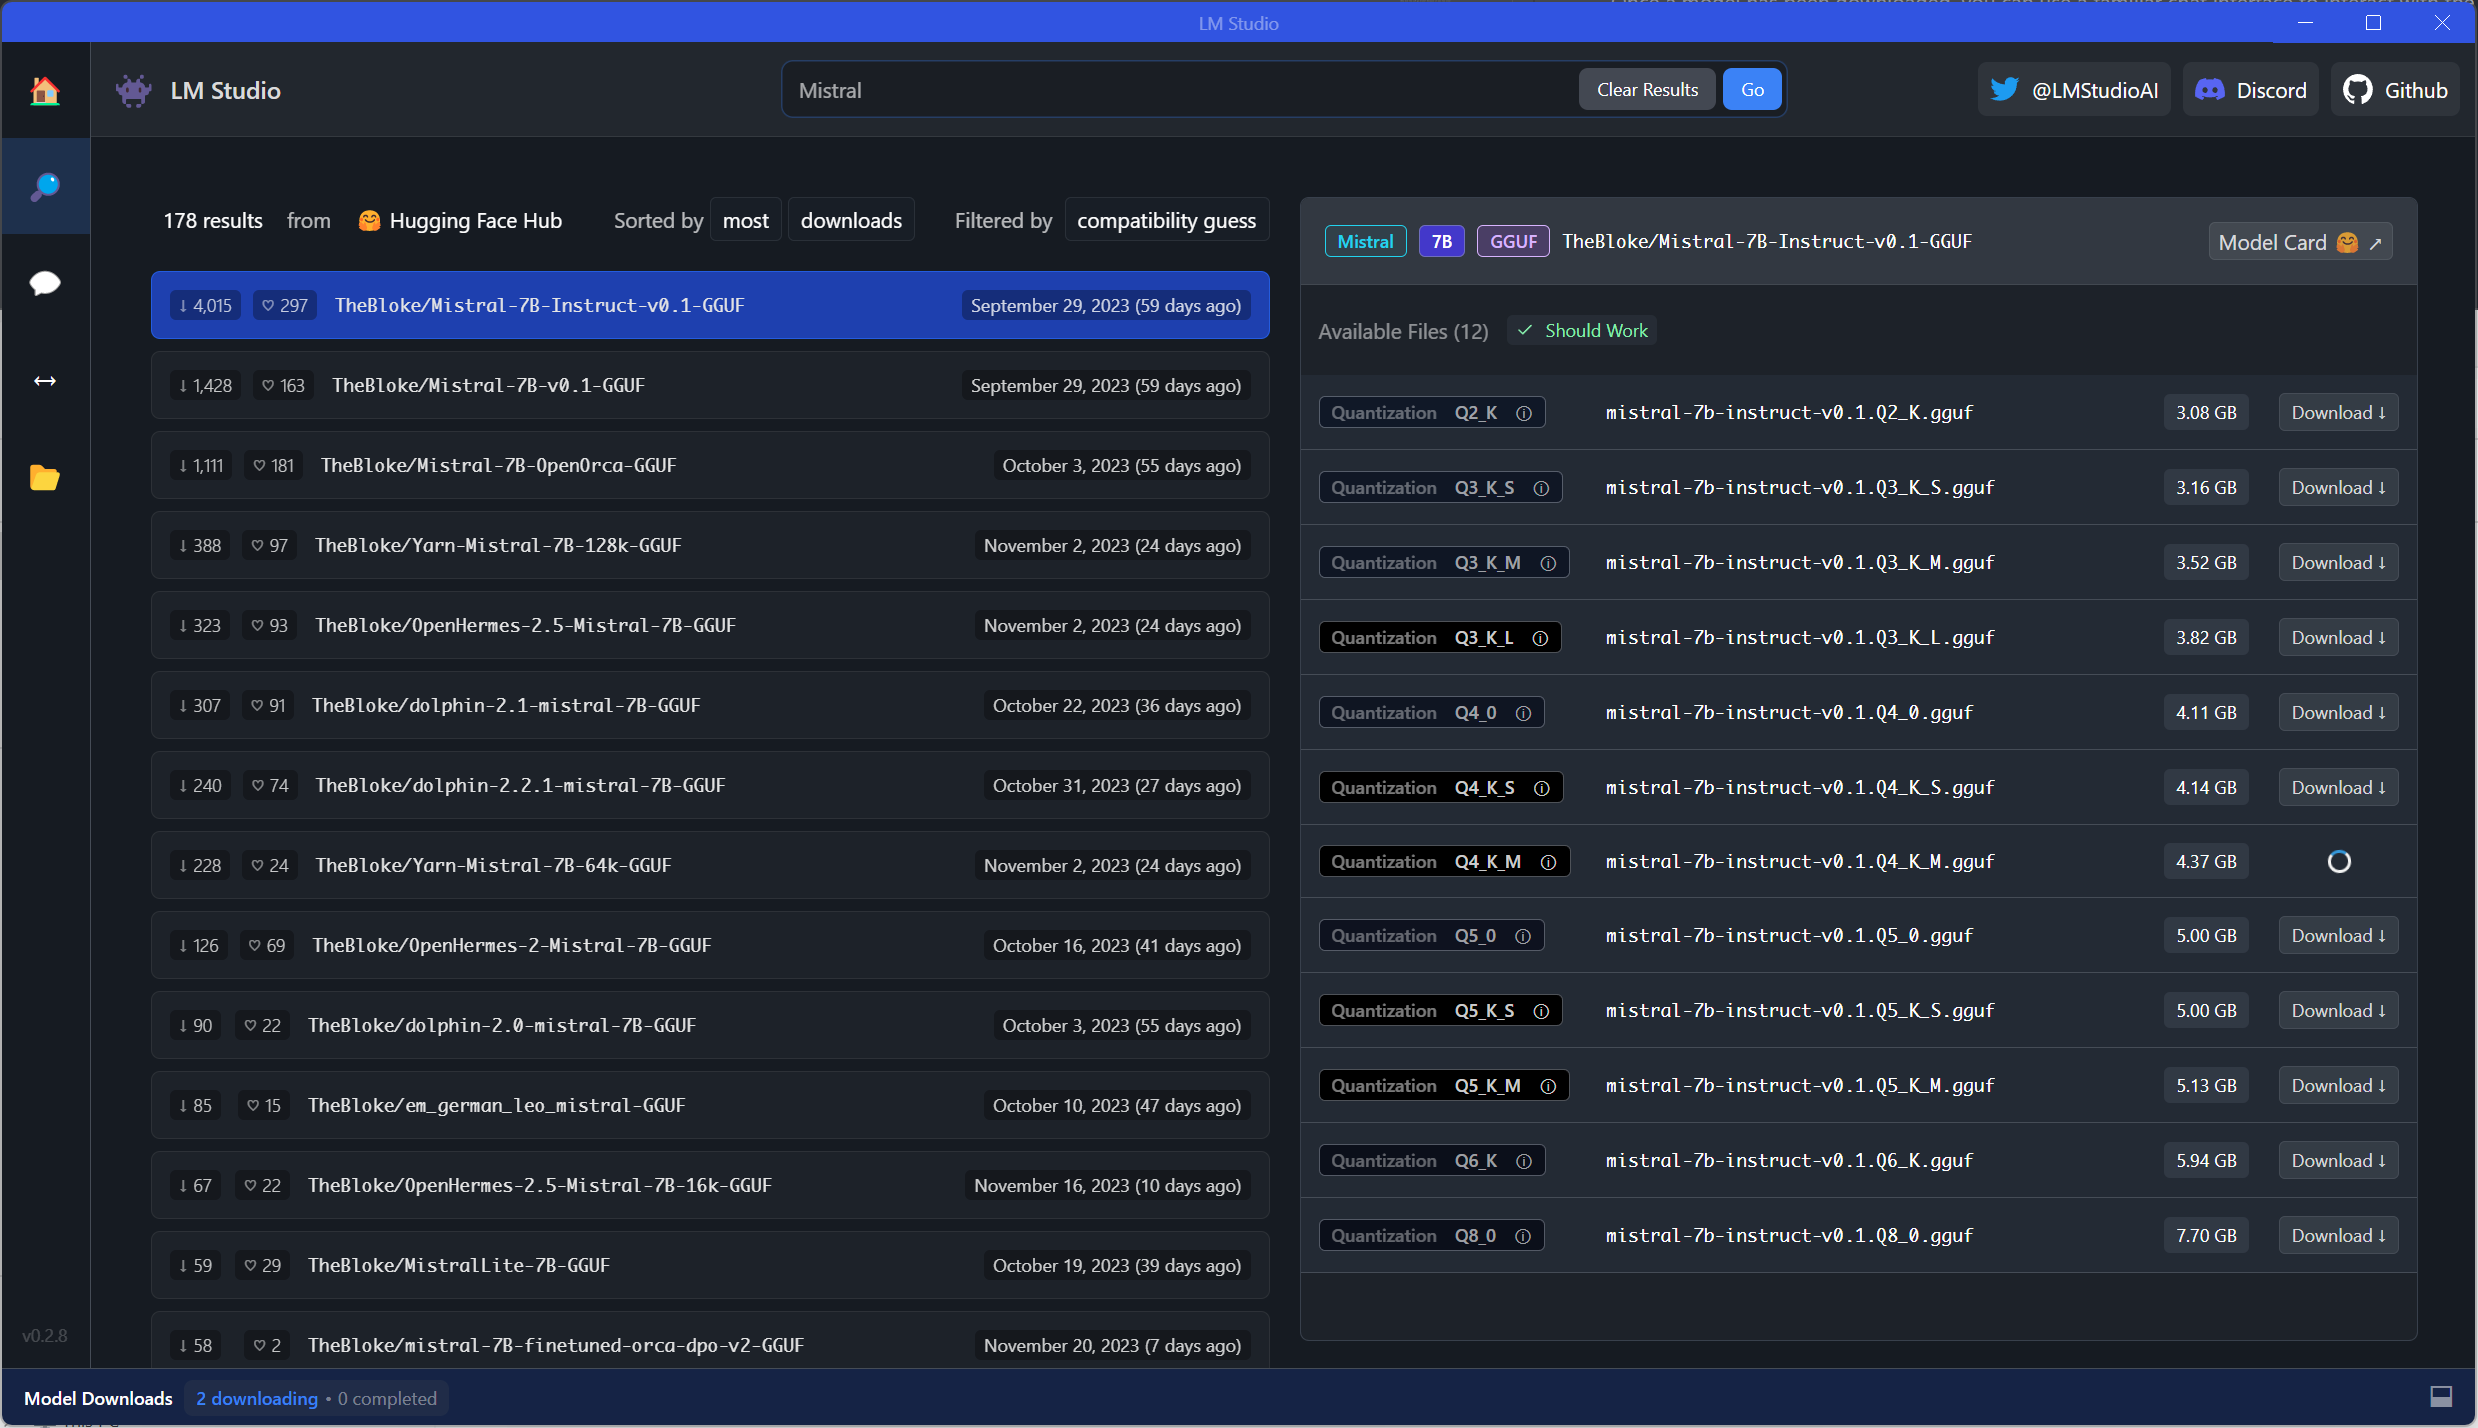Click the sync/transfer arrows icon in sidebar
This screenshot has height=1428, width=2478.
44,381
